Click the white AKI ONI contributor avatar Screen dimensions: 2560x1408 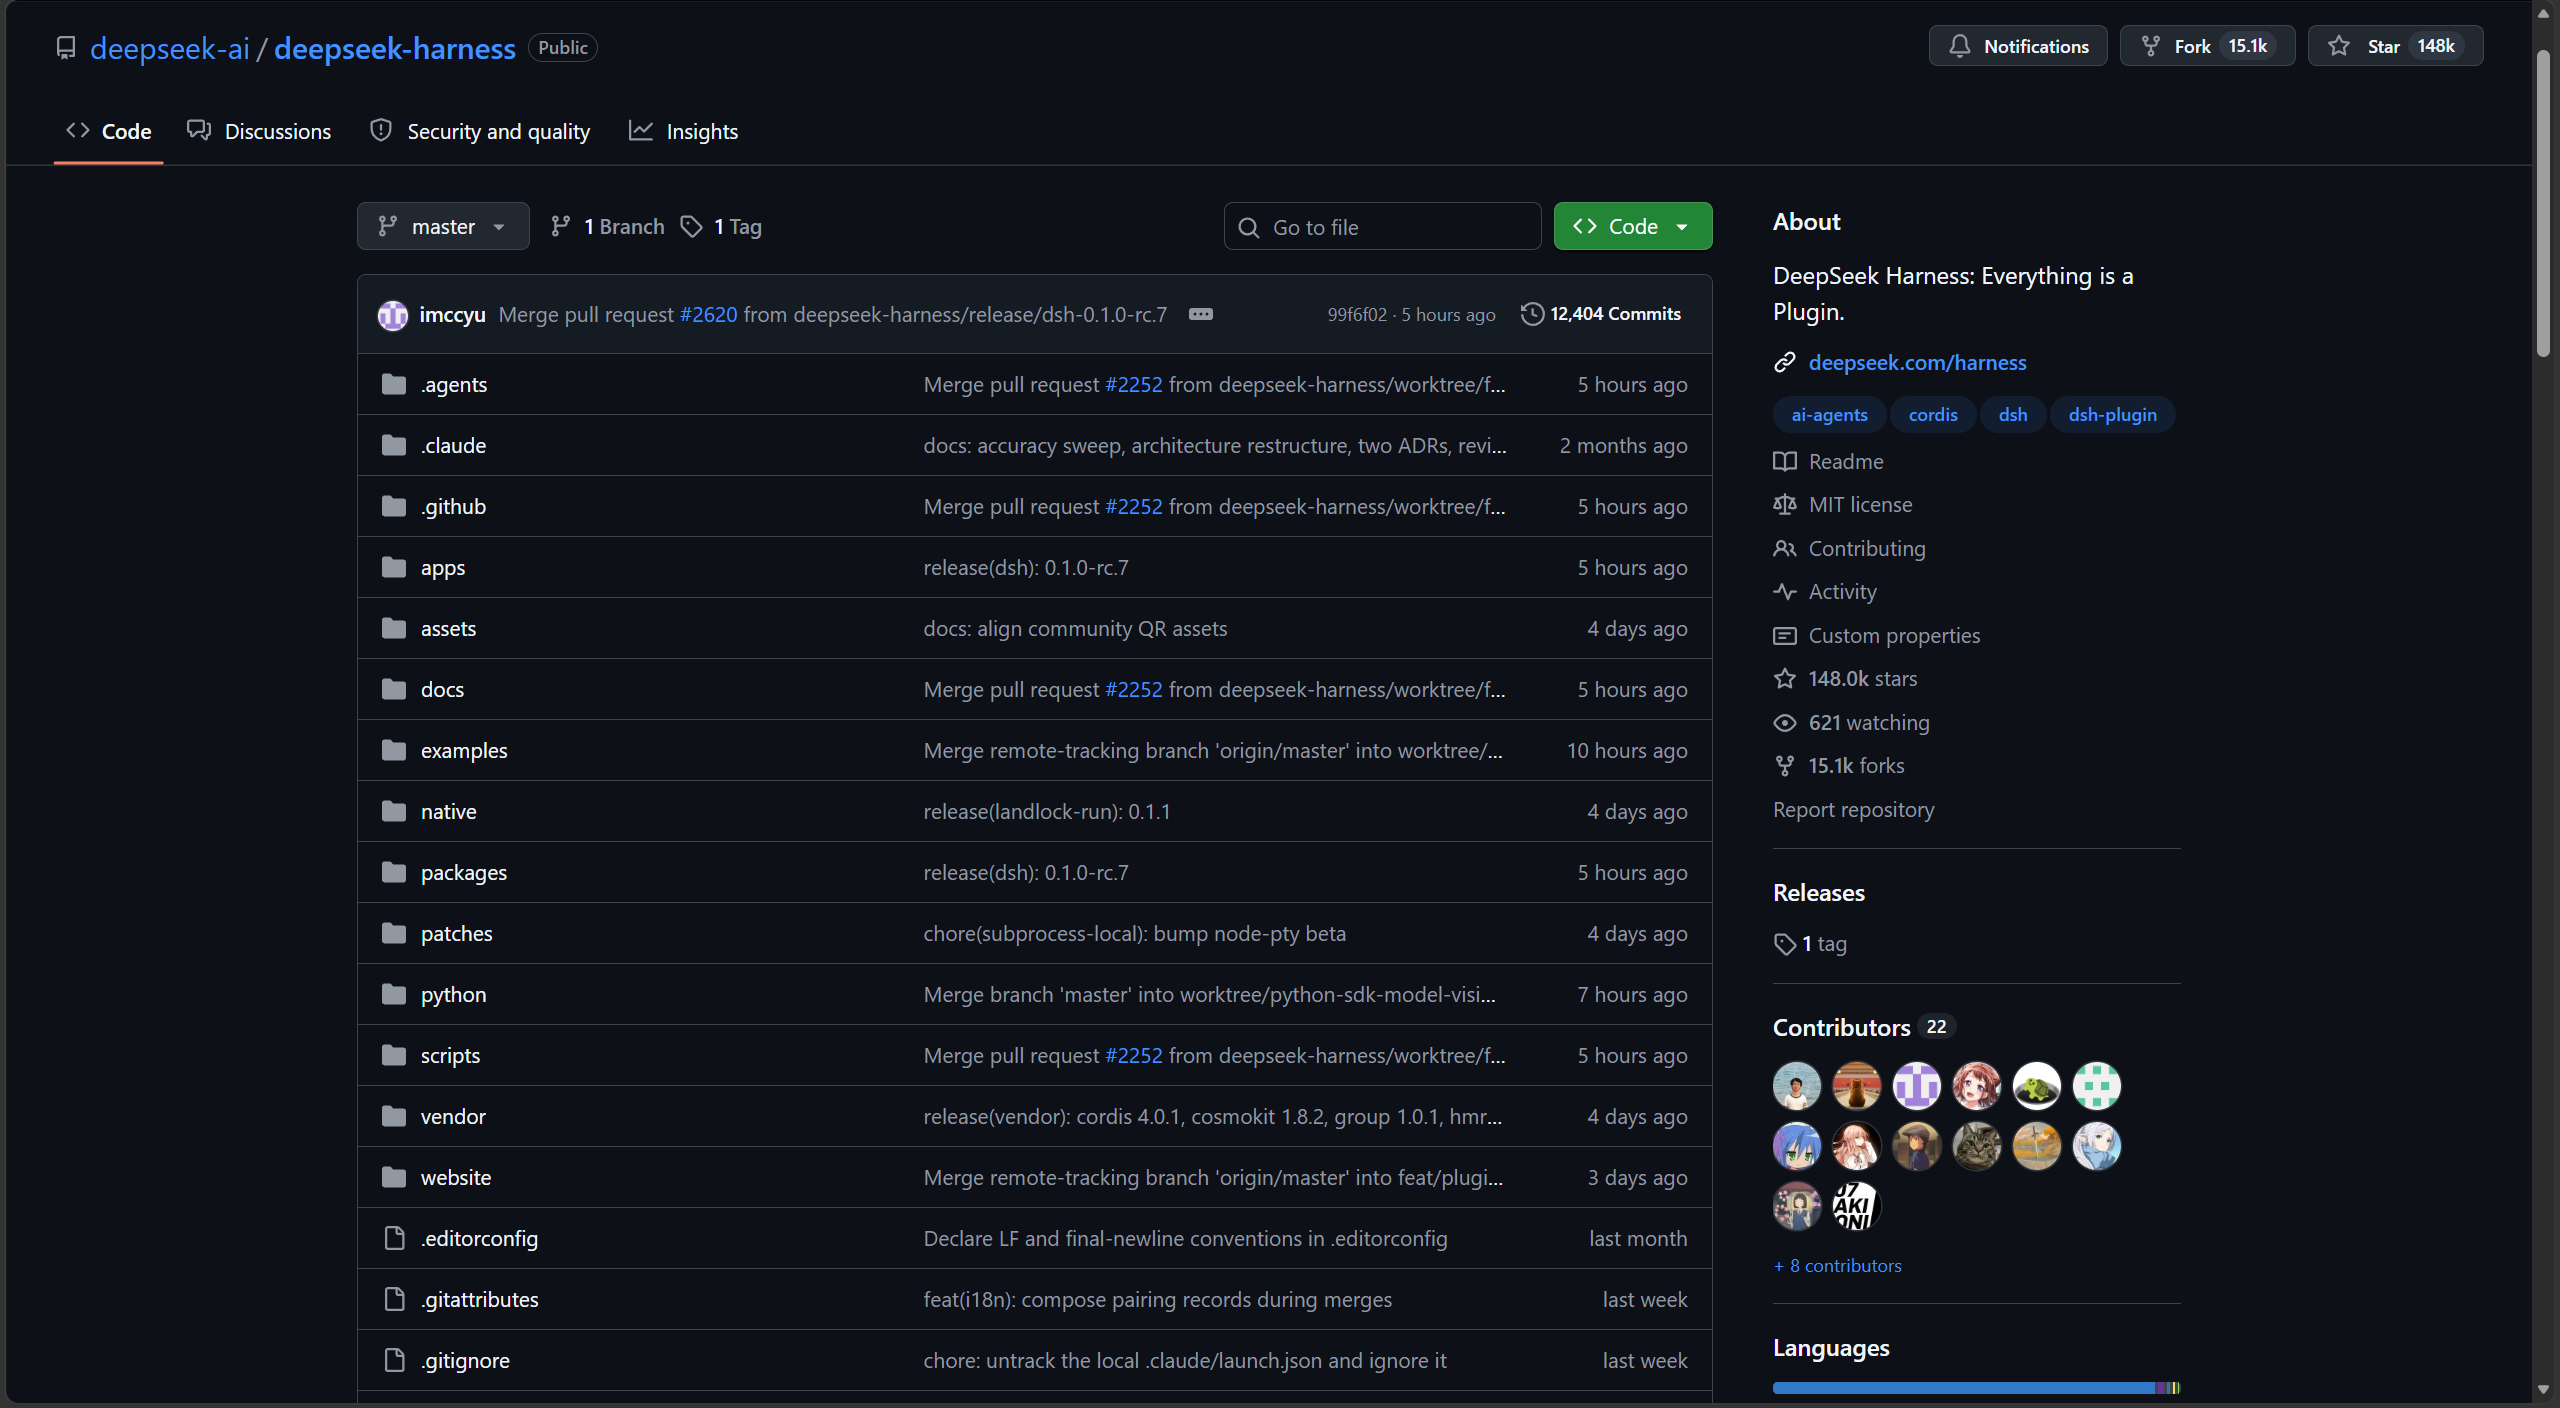coord(1857,1206)
